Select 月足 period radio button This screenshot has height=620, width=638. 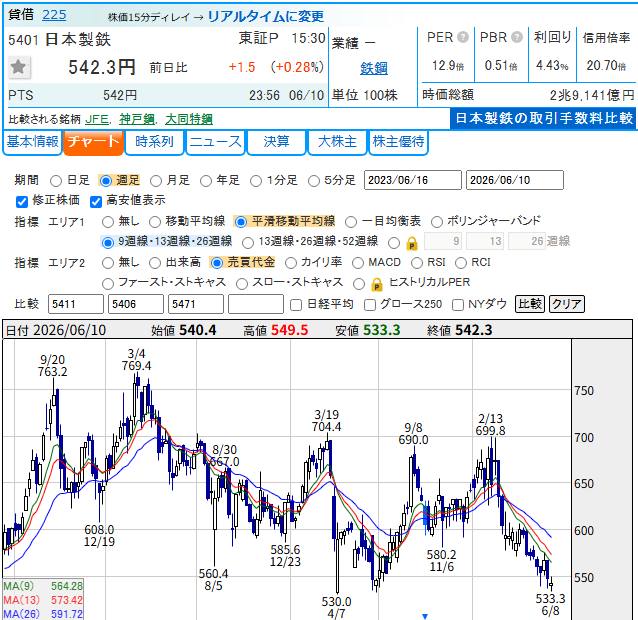click(x=156, y=181)
